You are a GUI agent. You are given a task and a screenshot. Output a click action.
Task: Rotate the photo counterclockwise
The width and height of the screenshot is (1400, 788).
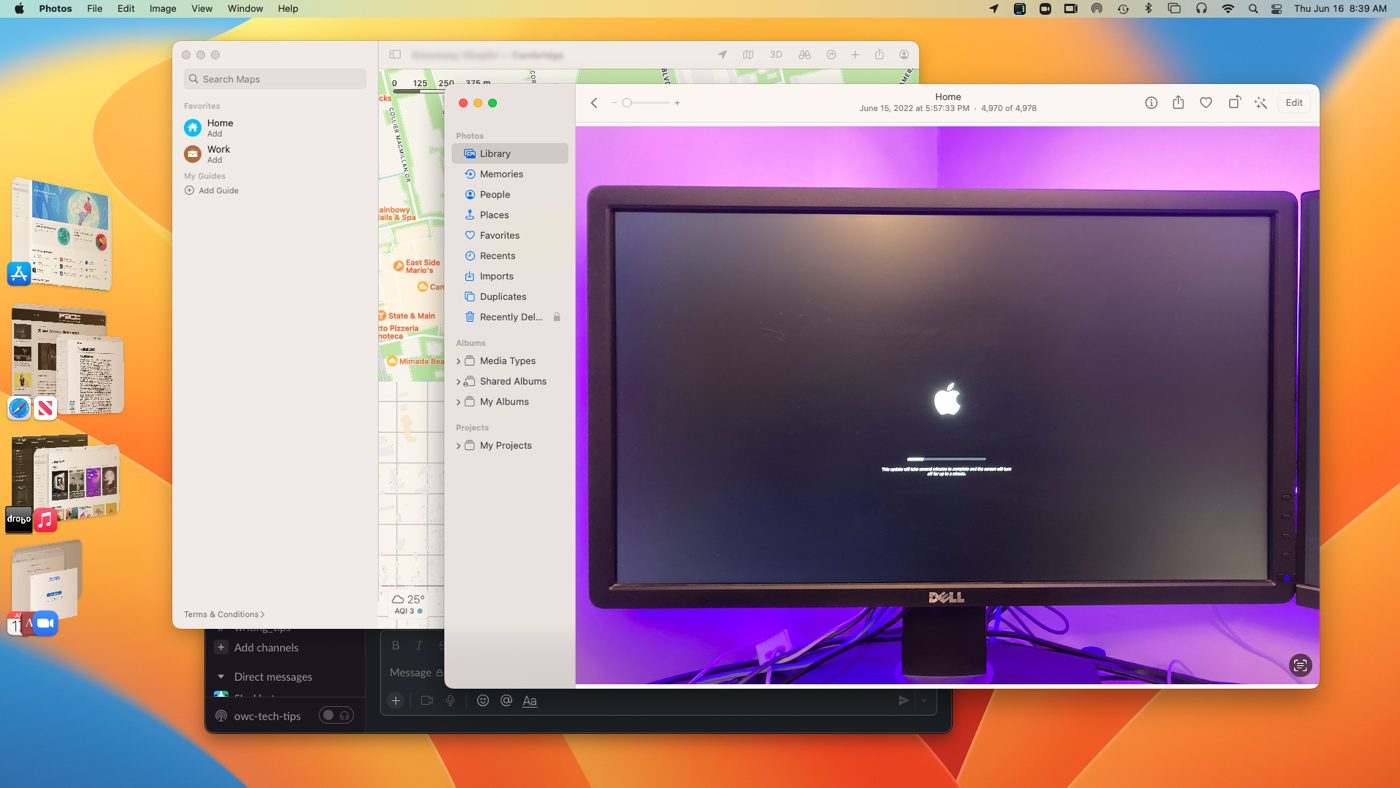pyautogui.click(x=1233, y=102)
